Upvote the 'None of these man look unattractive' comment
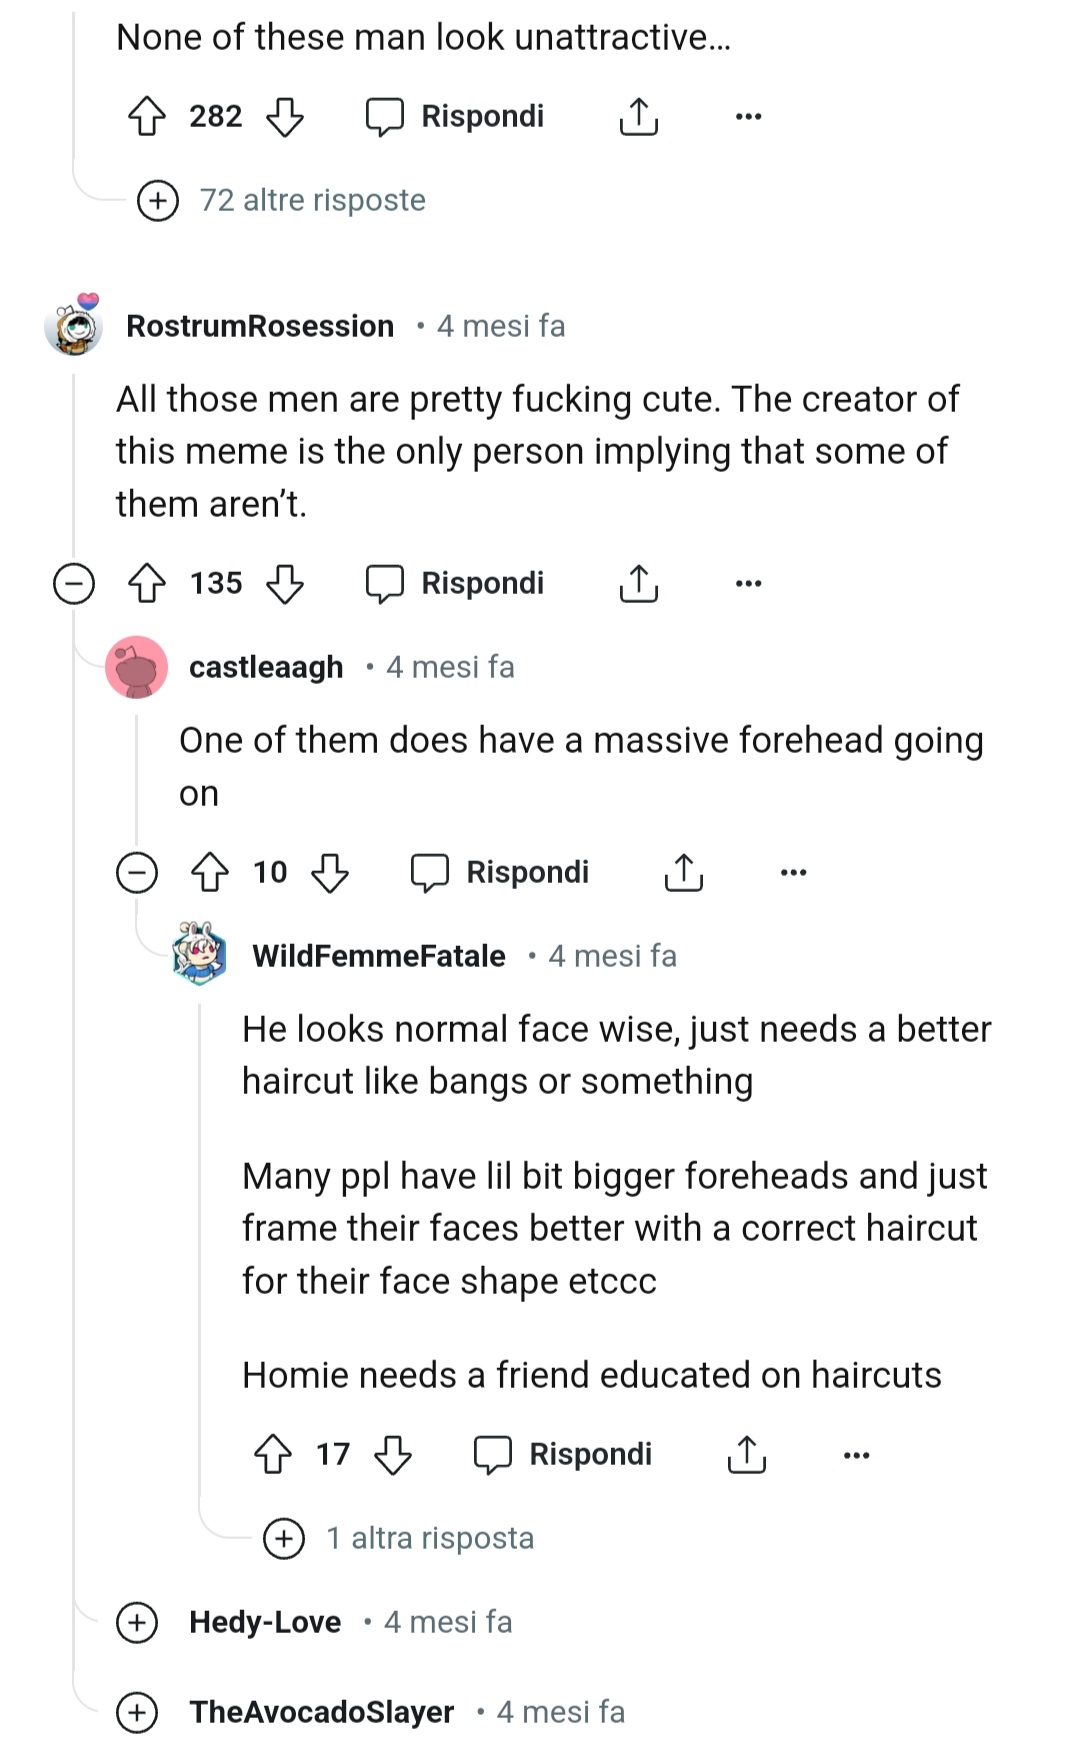1080x1745 pixels. 146,116
